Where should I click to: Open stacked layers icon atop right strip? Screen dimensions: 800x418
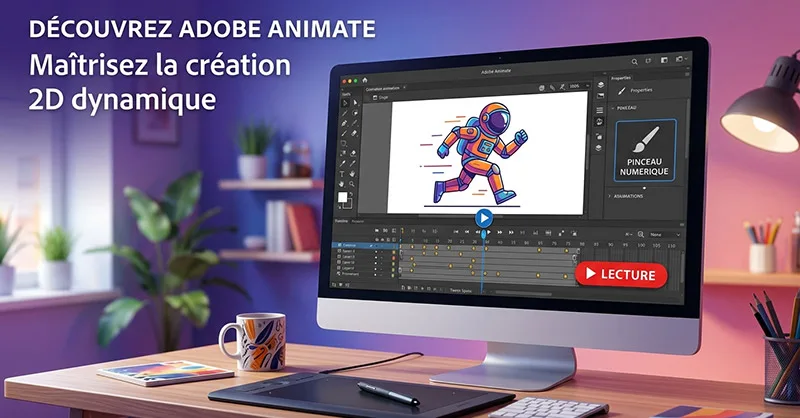[601, 85]
